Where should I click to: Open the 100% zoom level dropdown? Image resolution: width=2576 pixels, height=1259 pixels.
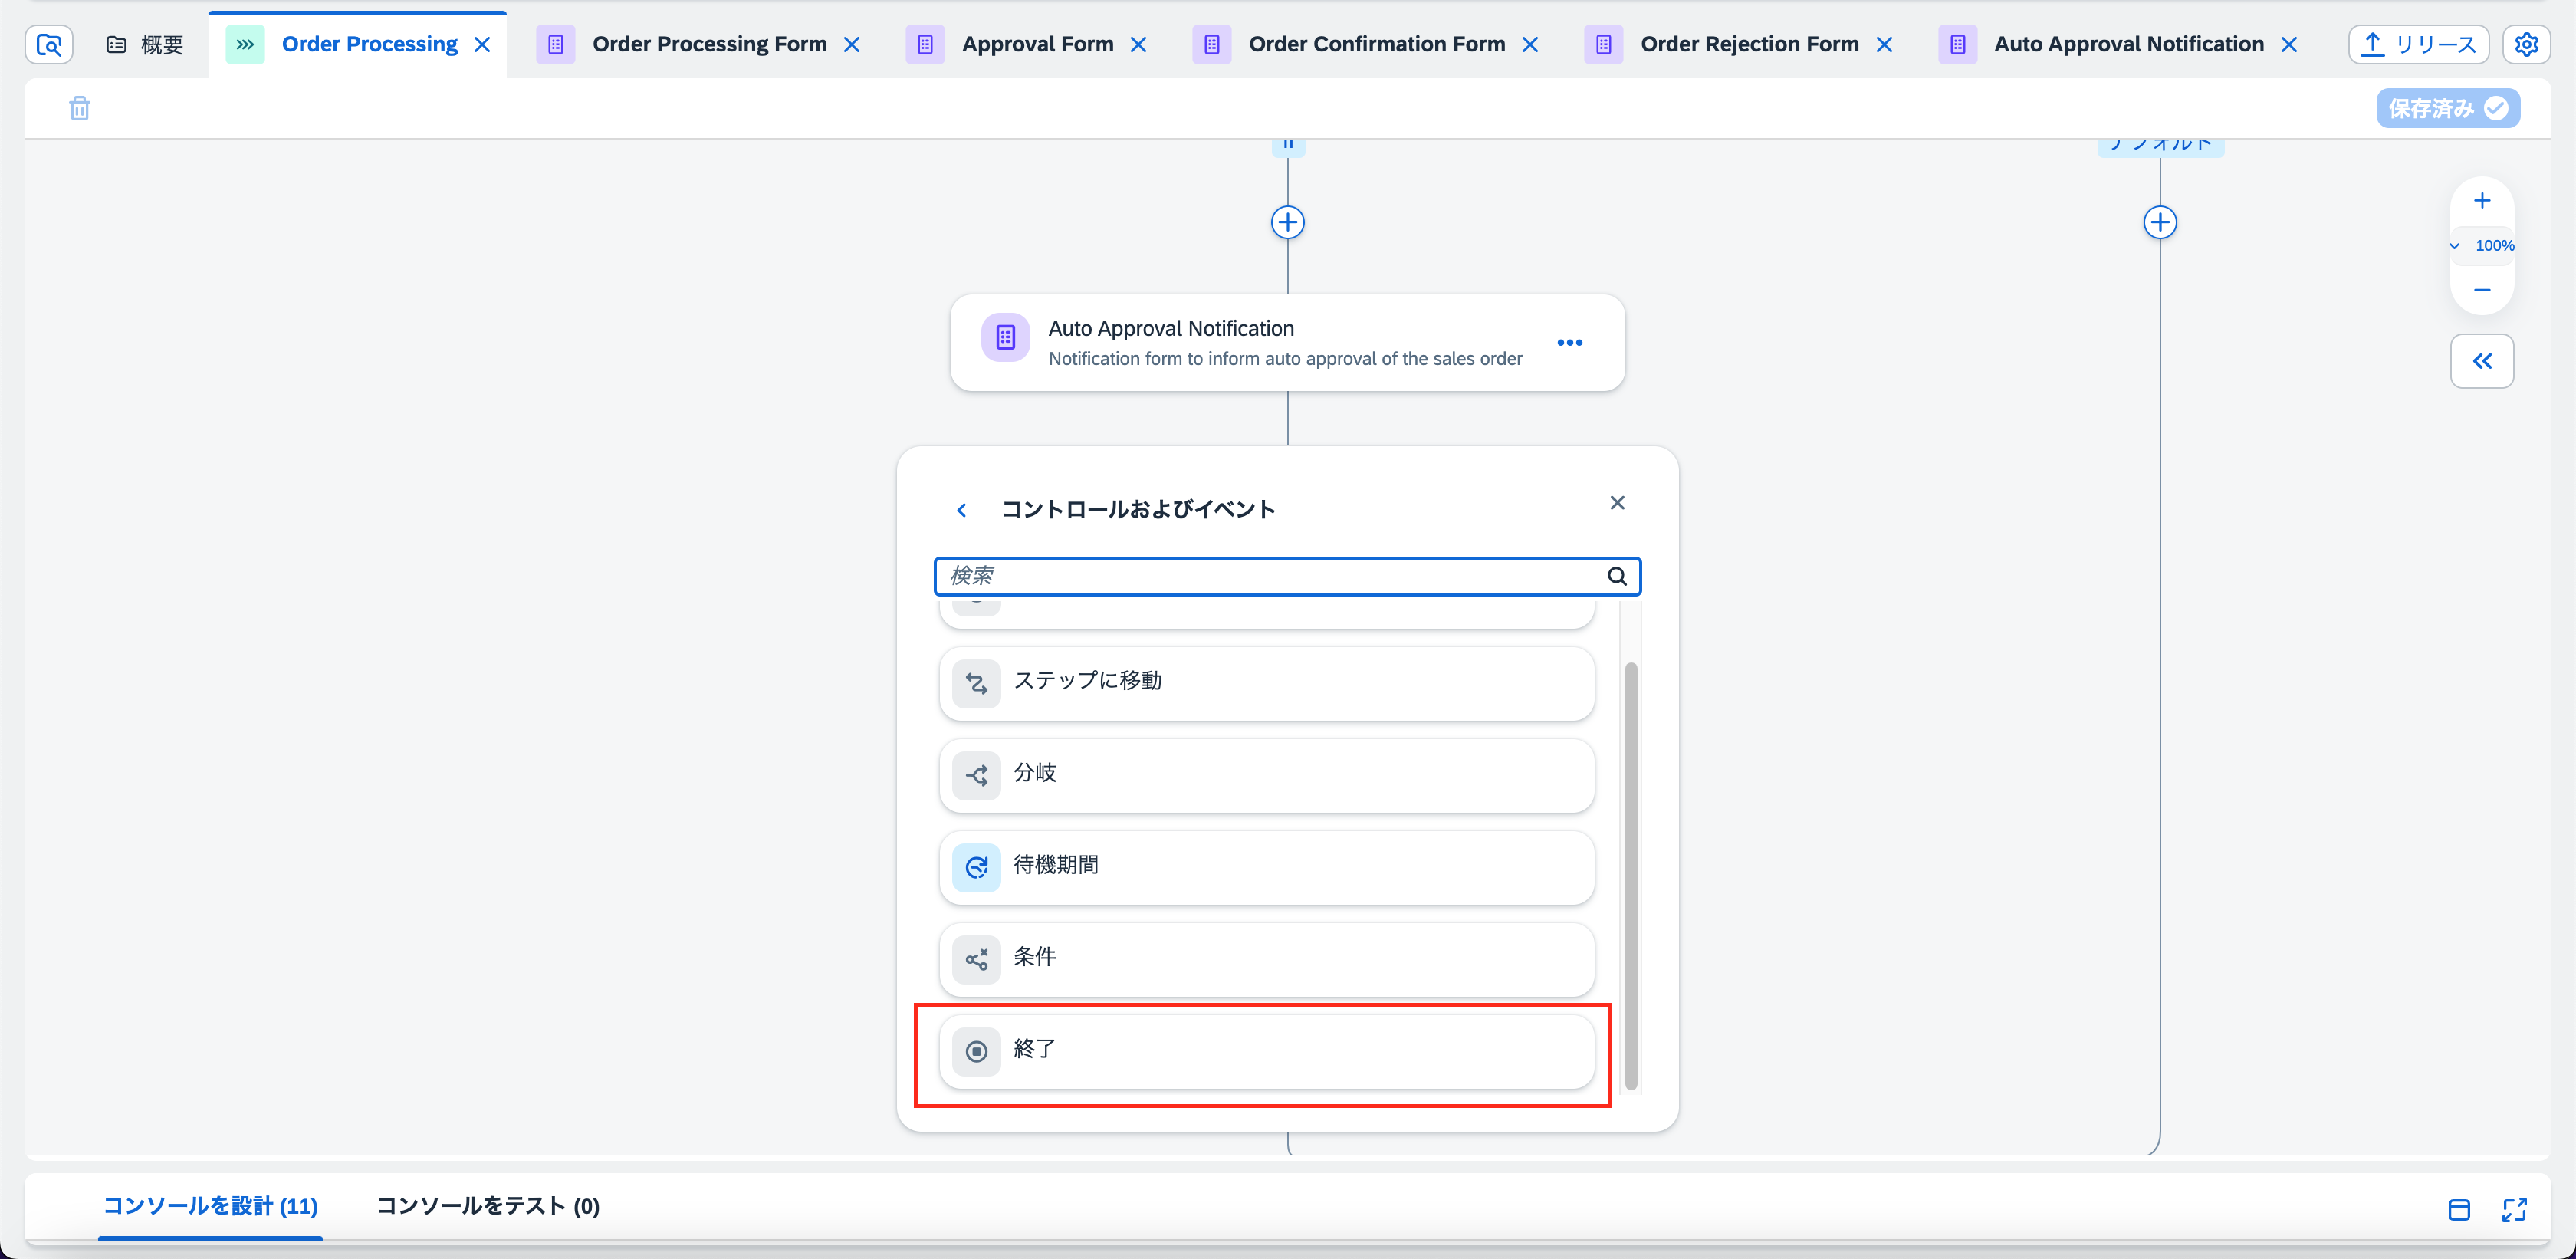point(2483,245)
